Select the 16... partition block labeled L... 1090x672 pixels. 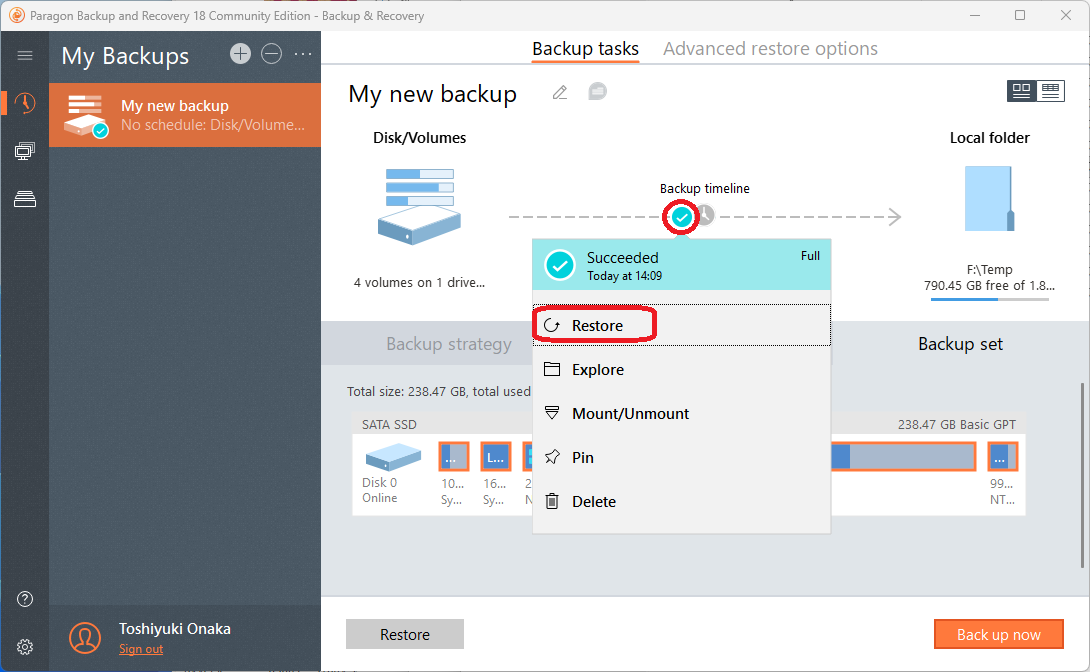point(496,457)
